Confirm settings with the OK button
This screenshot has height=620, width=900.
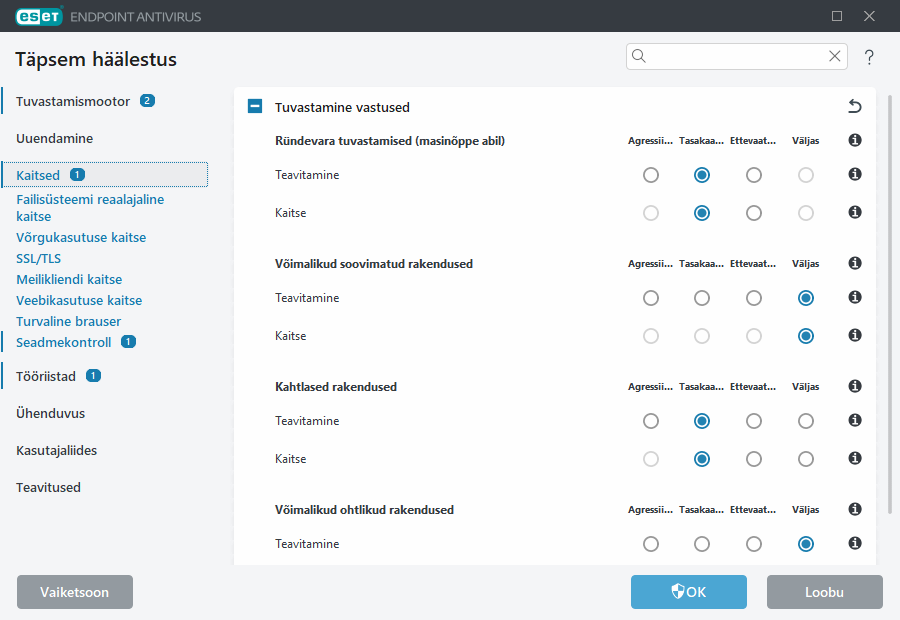click(688, 592)
